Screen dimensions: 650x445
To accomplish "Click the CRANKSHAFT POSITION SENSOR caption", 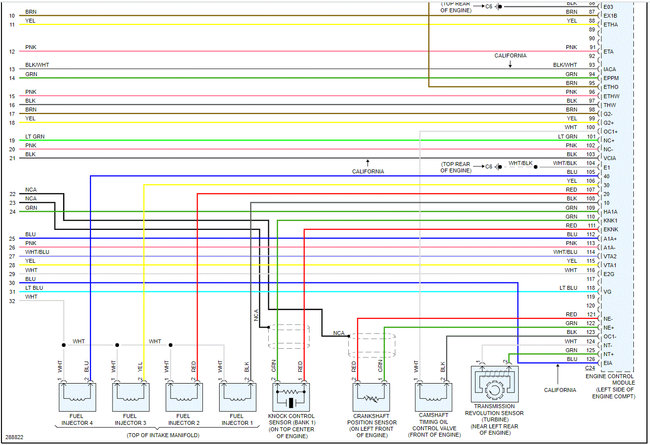I will click(x=372, y=419).
